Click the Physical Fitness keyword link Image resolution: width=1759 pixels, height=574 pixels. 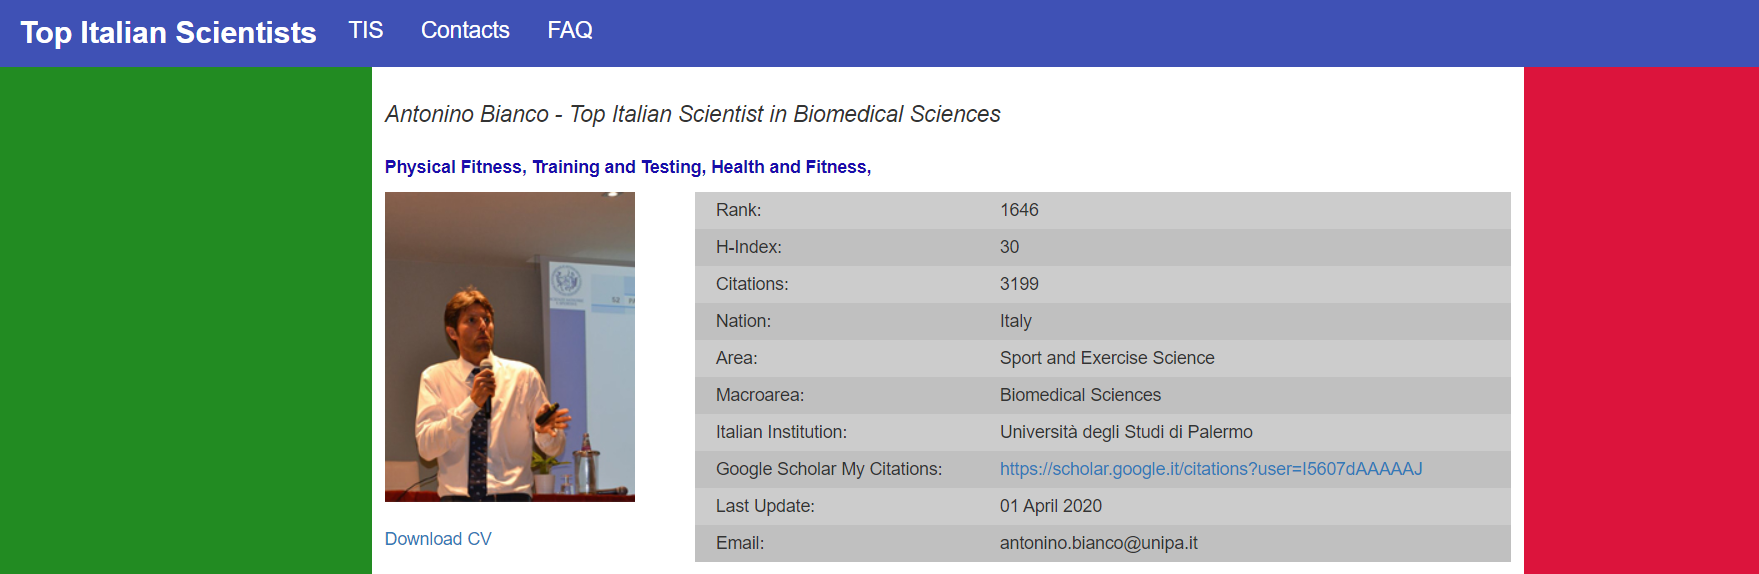453,167
